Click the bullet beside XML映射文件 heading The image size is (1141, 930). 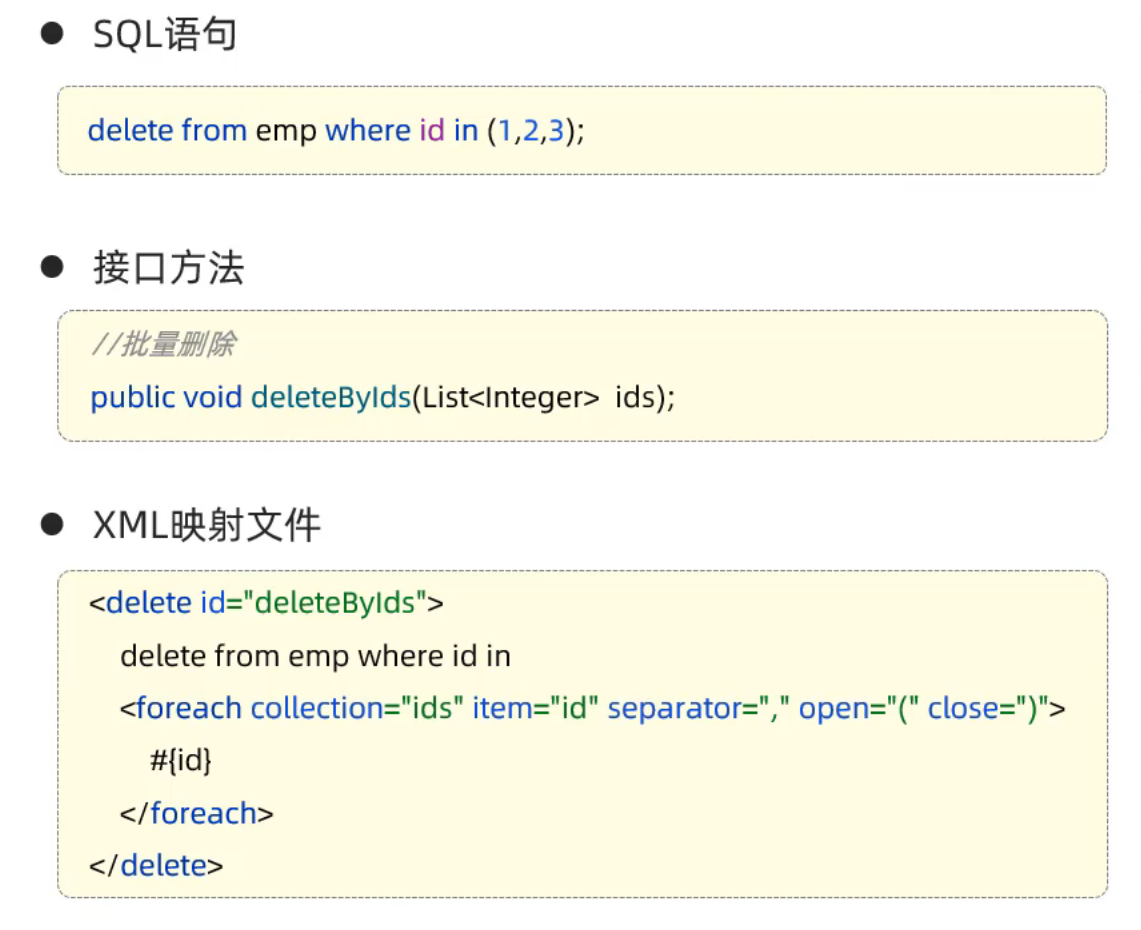click(x=51, y=525)
